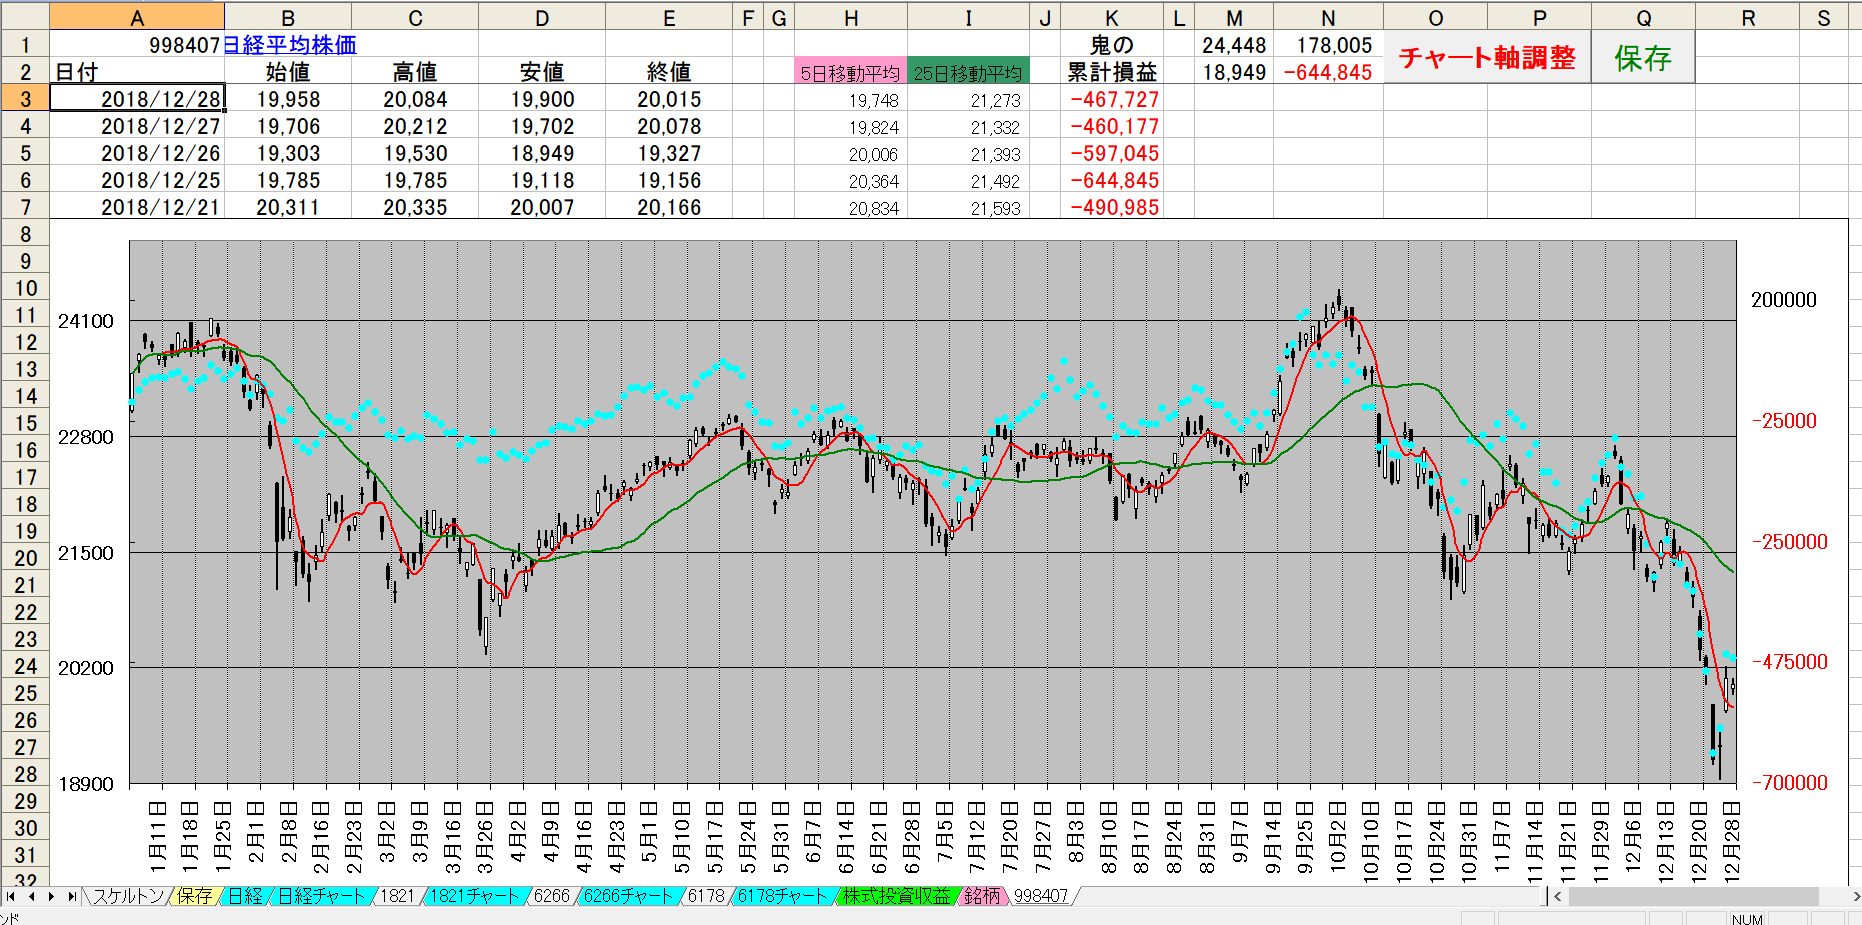This screenshot has width=1862, height=925.
Task: Select the yellow 保存 sheet tab
Action: [x=195, y=896]
